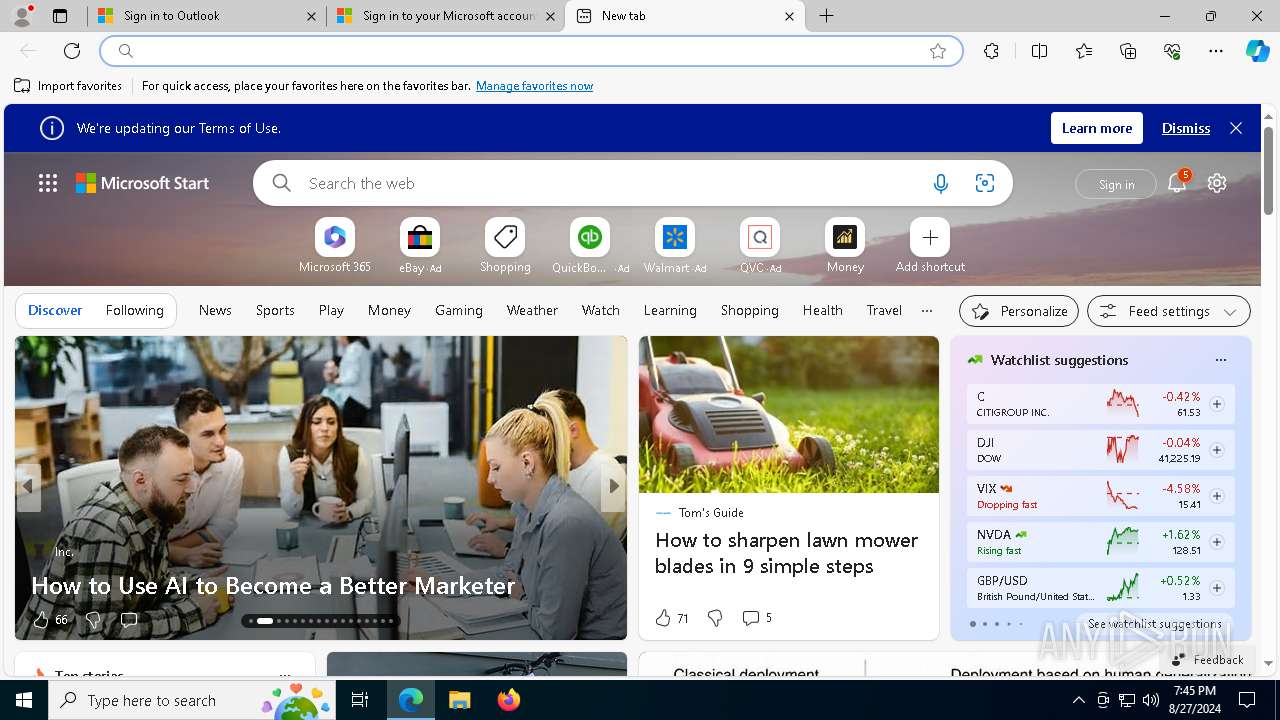Click the Sign in button
The width and height of the screenshot is (1280, 720).
tap(1116, 184)
